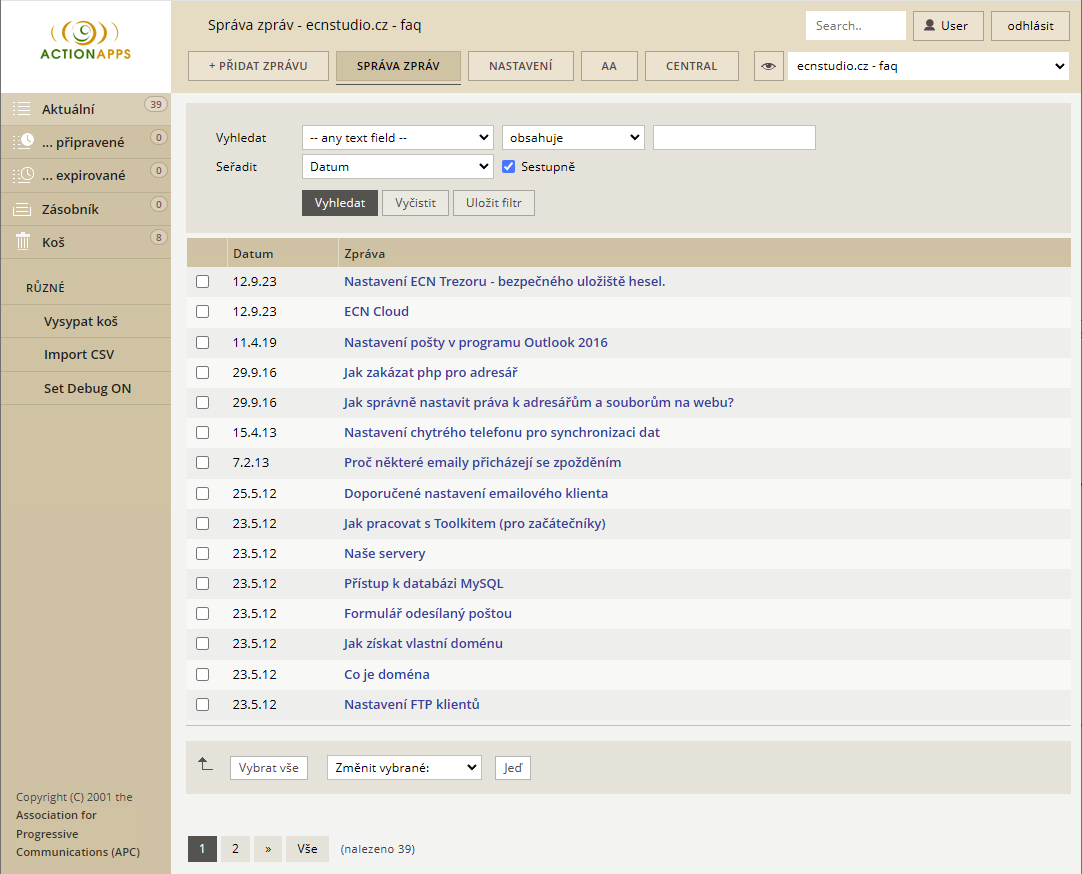Toggle the Sestupně checkbox

pyautogui.click(x=508, y=167)
